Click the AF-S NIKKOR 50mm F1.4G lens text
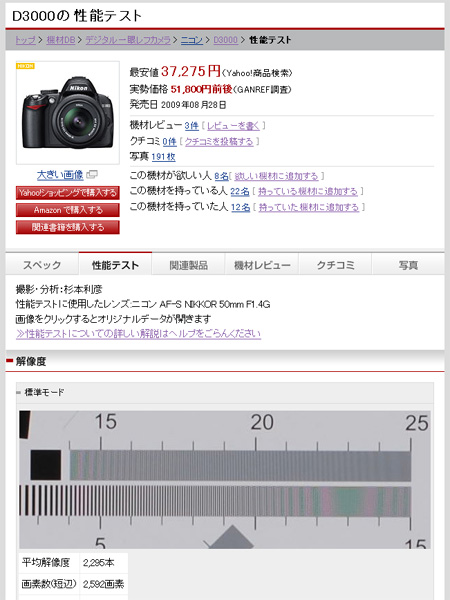450x600 pixels. (215, 305)
